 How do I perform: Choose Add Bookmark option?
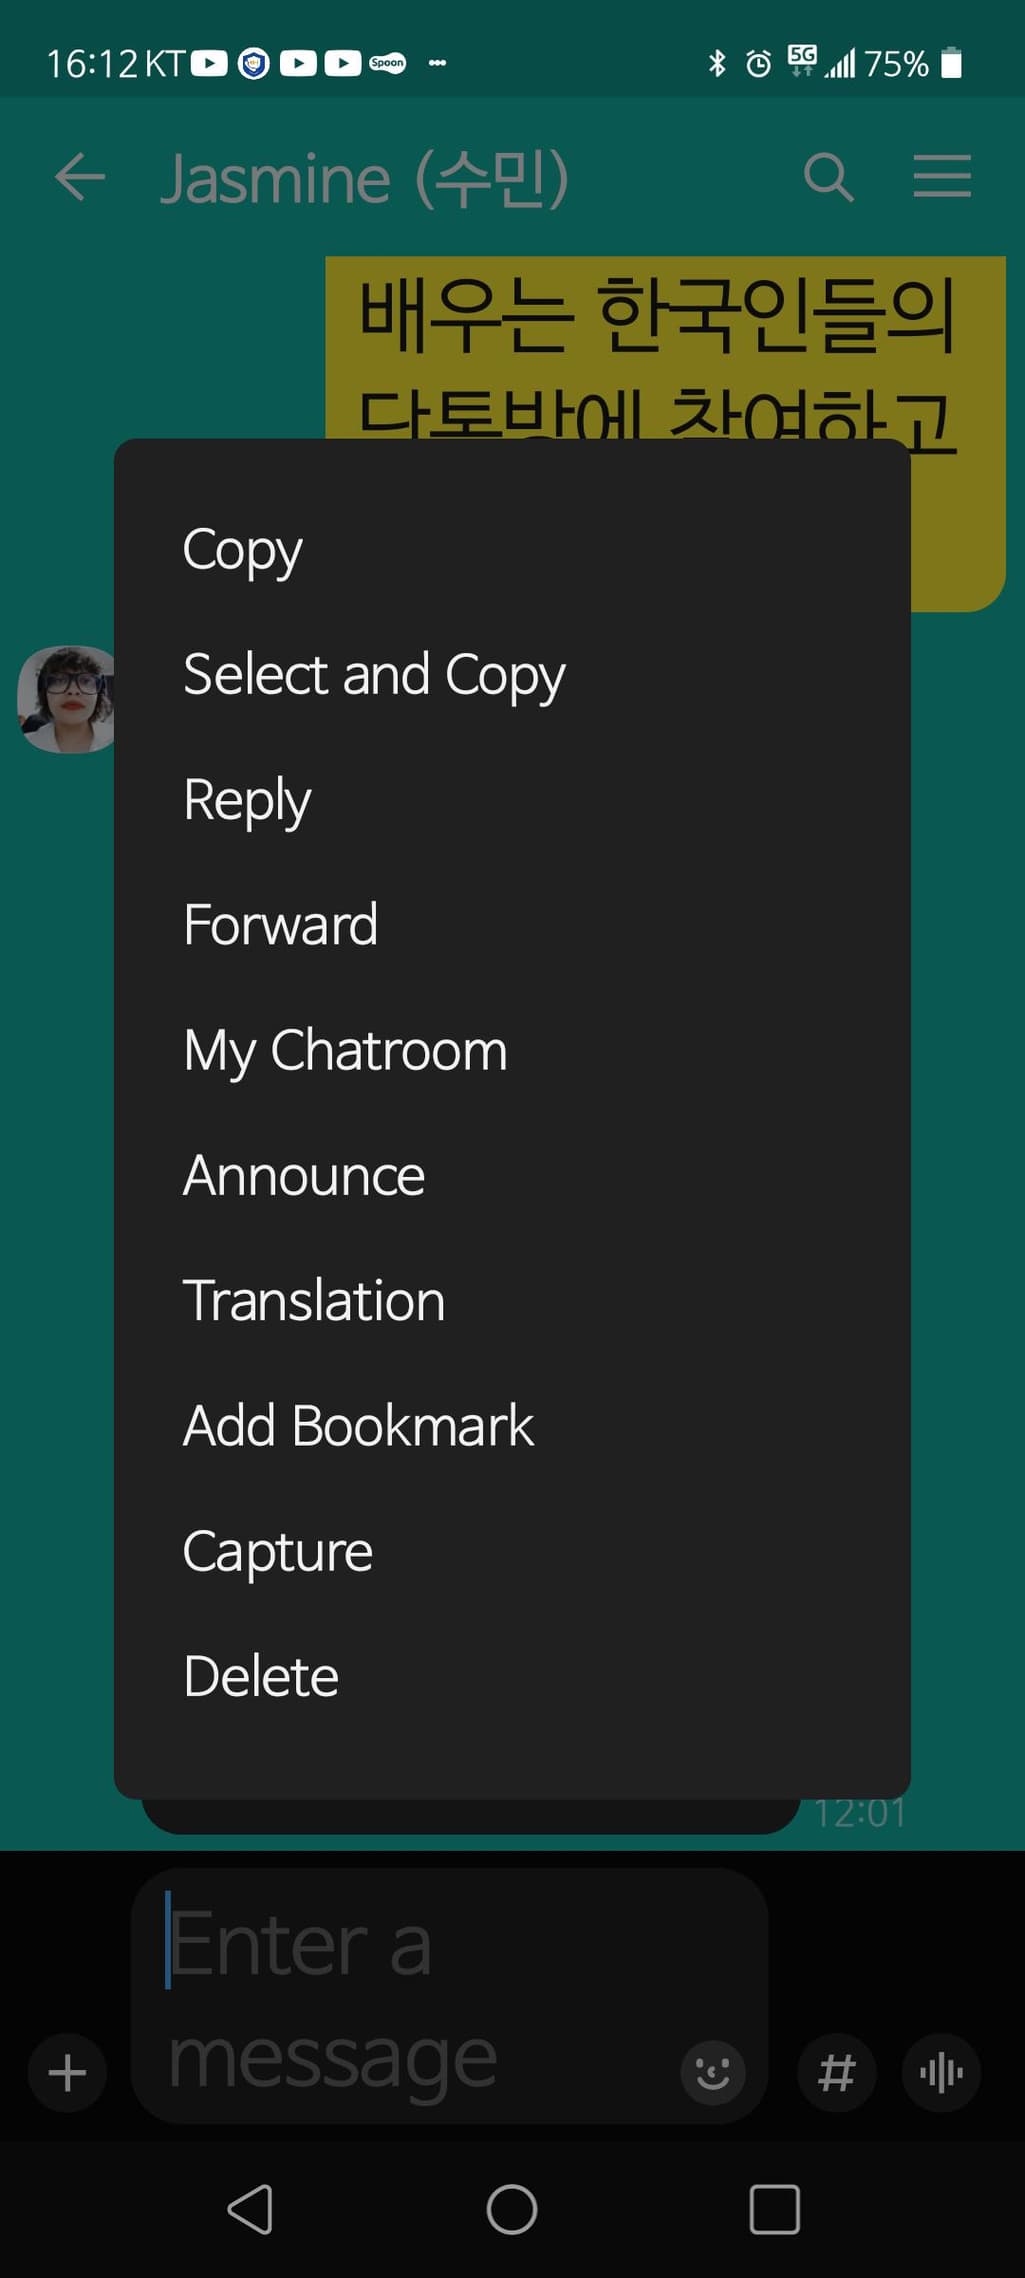512,1425
